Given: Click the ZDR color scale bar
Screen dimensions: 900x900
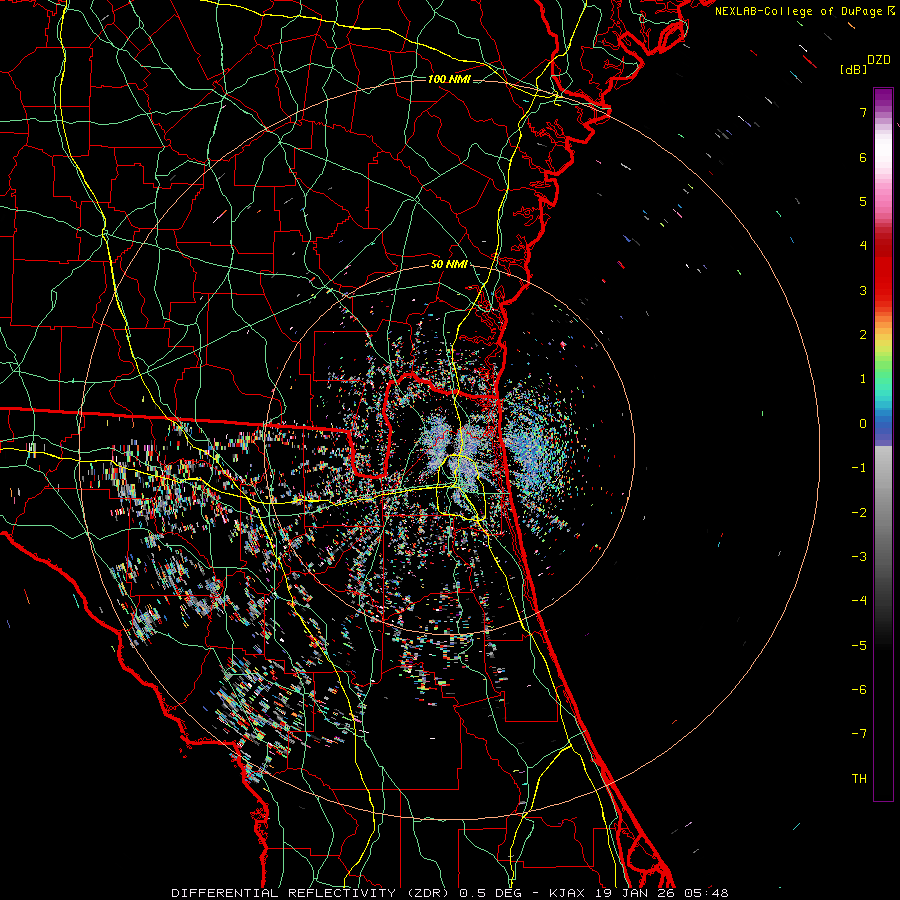Looking at the screenshot, I should coord(883,444).
